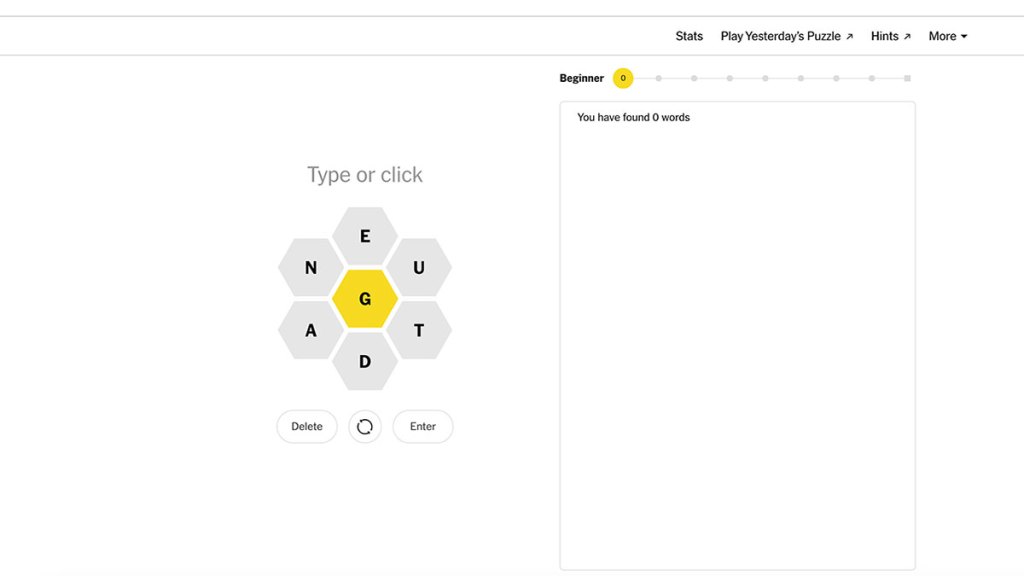
Task: Click the letter N hexagon
Action: (311, 268)
